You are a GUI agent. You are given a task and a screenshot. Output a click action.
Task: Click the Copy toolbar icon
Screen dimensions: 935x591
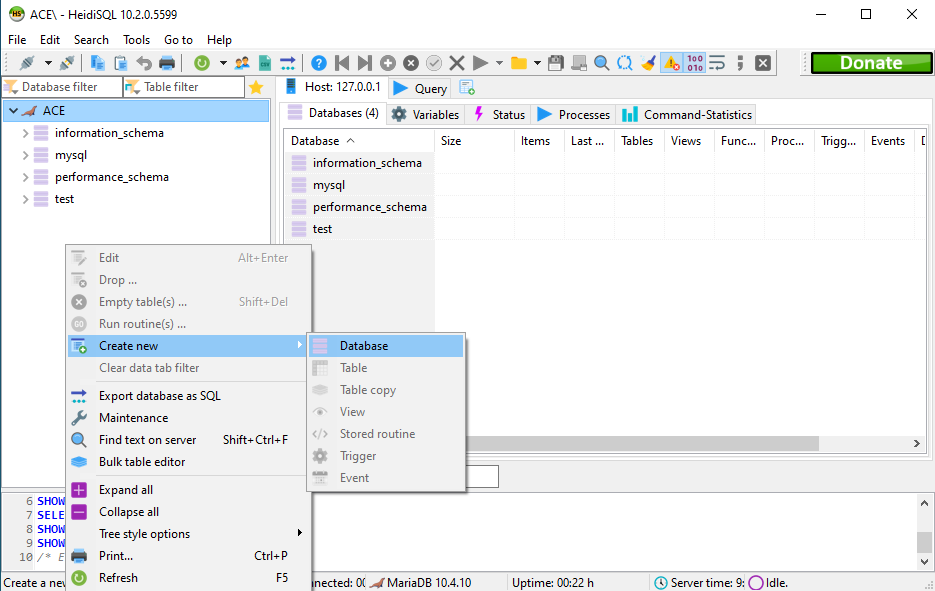coord(97,63)
